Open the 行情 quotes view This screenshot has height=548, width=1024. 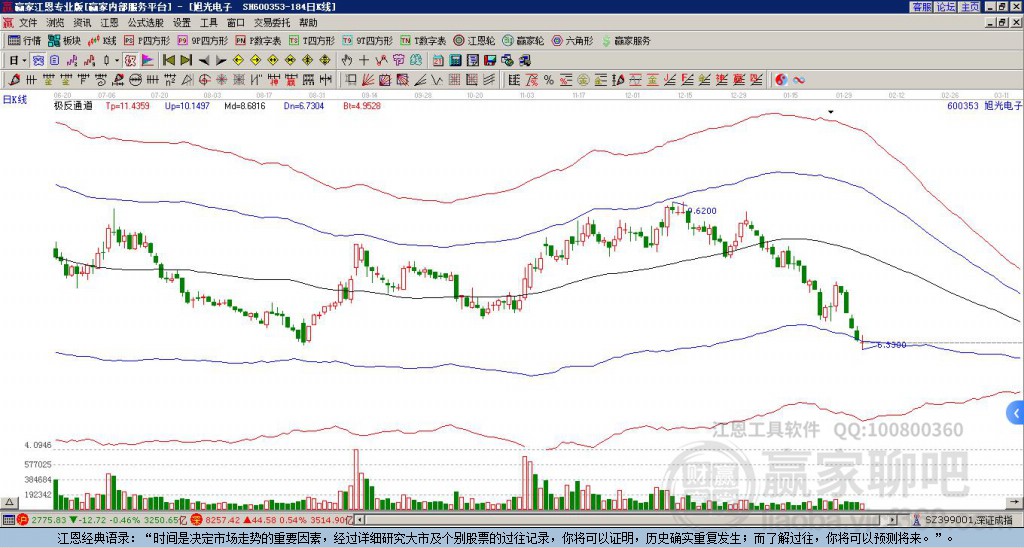(24, 40)
